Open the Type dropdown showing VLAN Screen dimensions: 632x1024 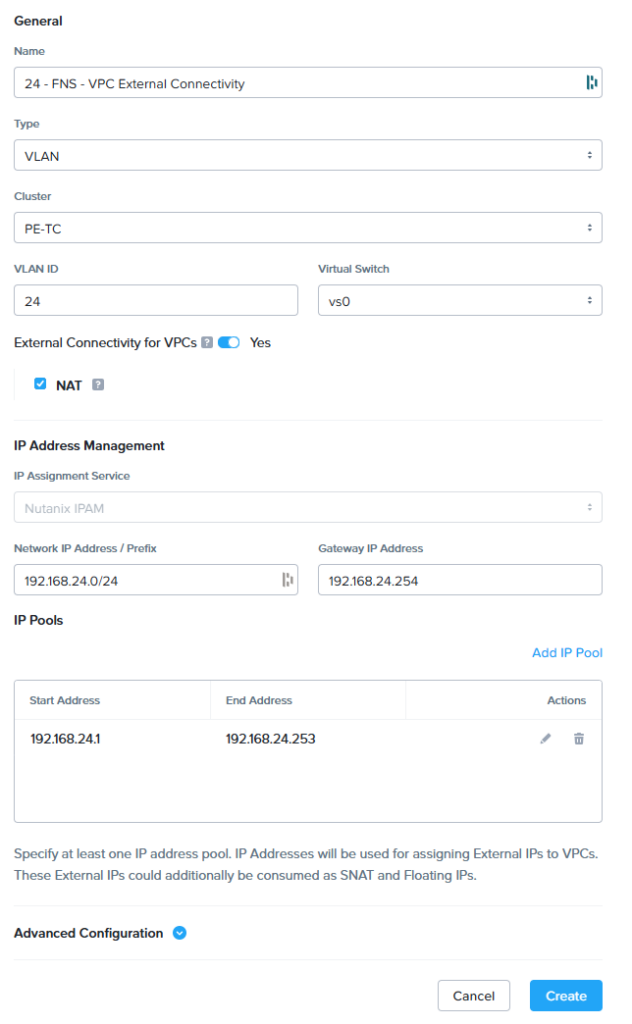308,155
